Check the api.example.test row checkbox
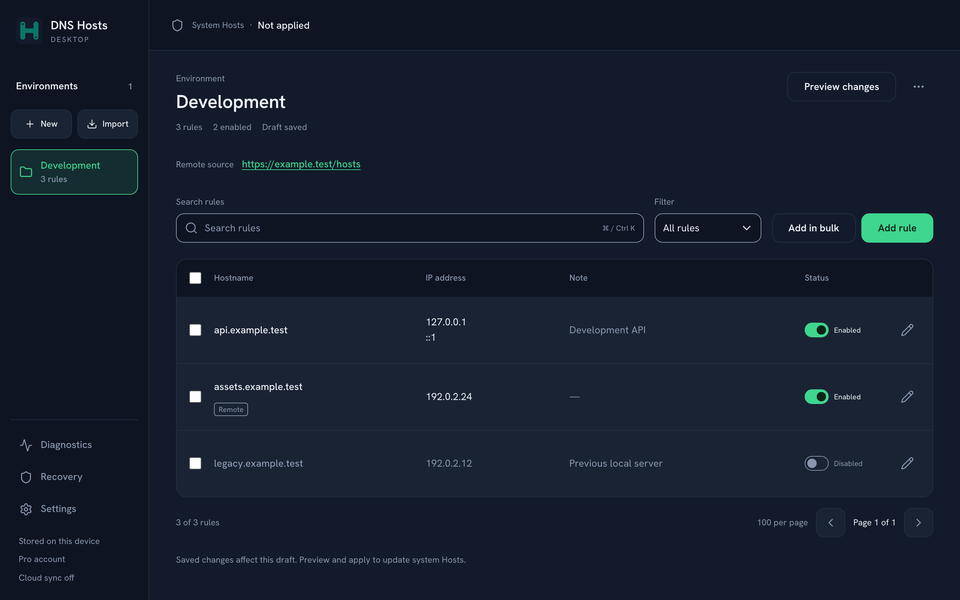This screenshot has width=960, height=600. tap(195, 330)
